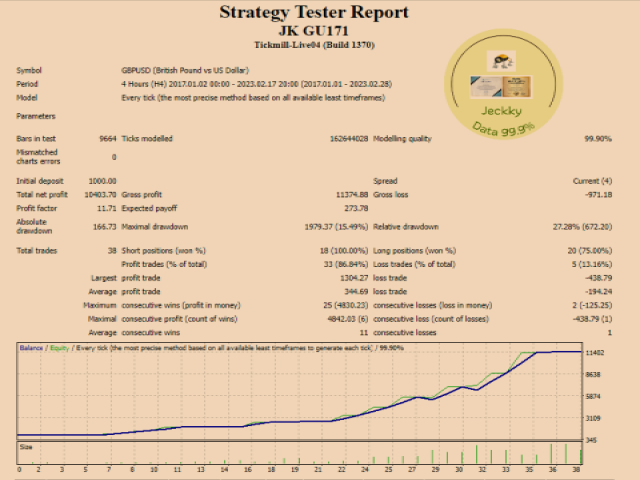Click the '3109' chart axis value

pos(593,418)
